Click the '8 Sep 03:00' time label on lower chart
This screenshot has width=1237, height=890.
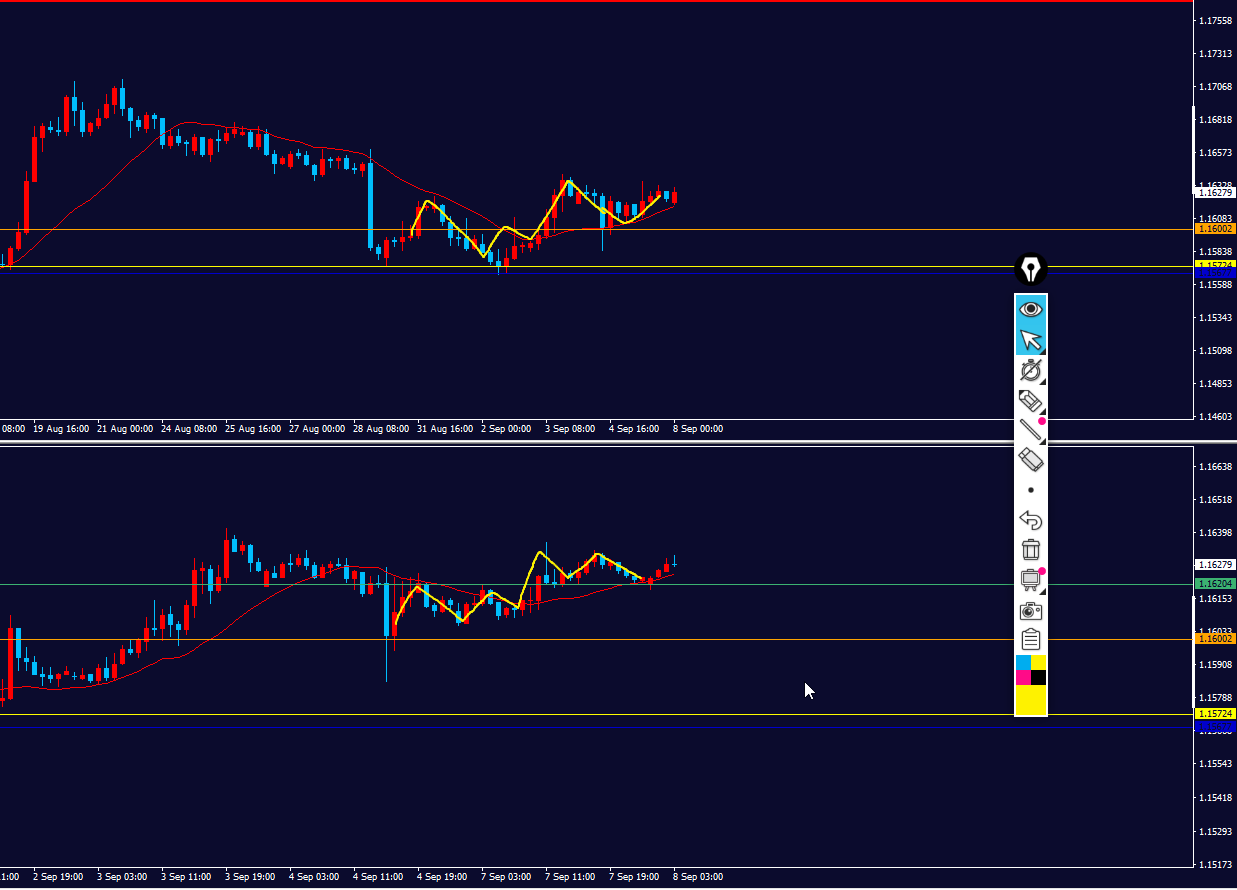(698, 877)
